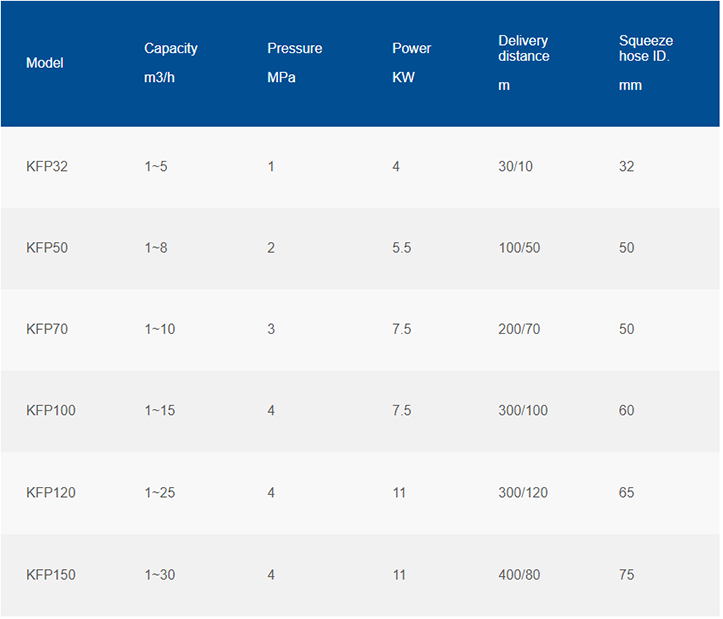The width and height of the screenshot is (723, 619).
Task: Select the KFP32 model cell
Action: [x=47, y=166]
